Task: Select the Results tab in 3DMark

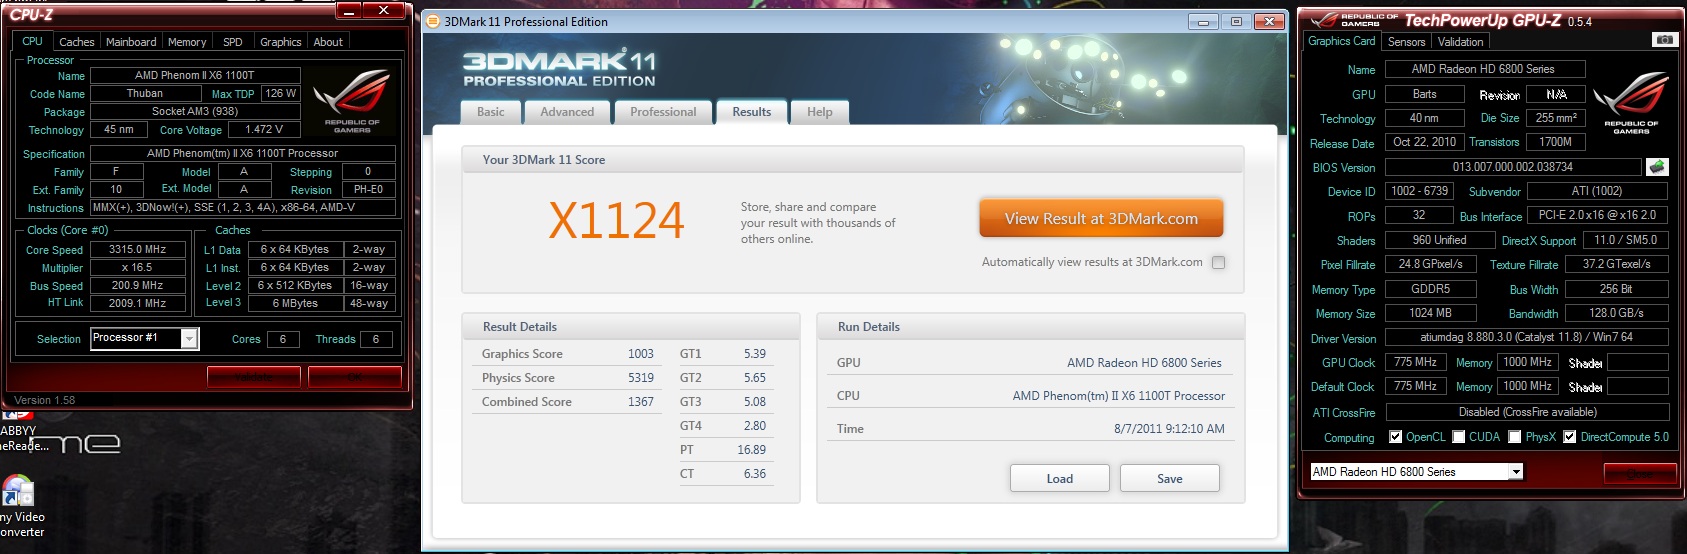Action: pos(752,112)
